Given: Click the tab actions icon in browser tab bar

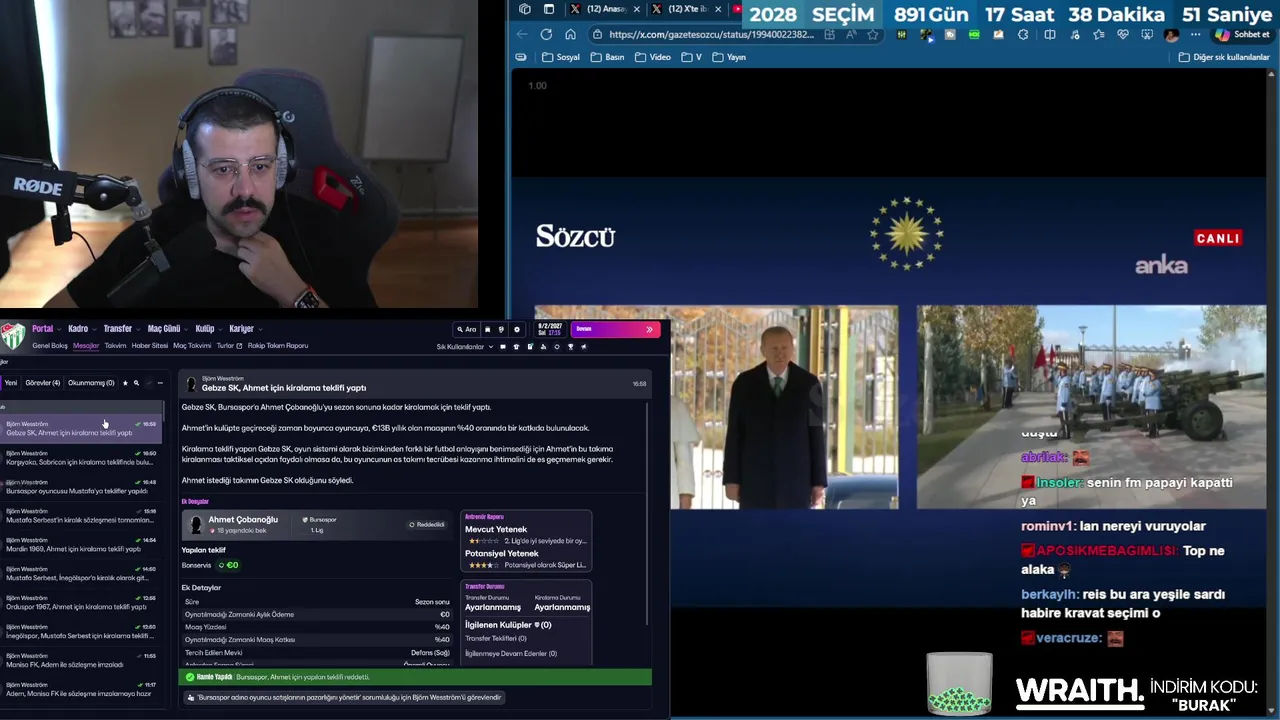Looking at the screenshot, I should coord(549,9).
